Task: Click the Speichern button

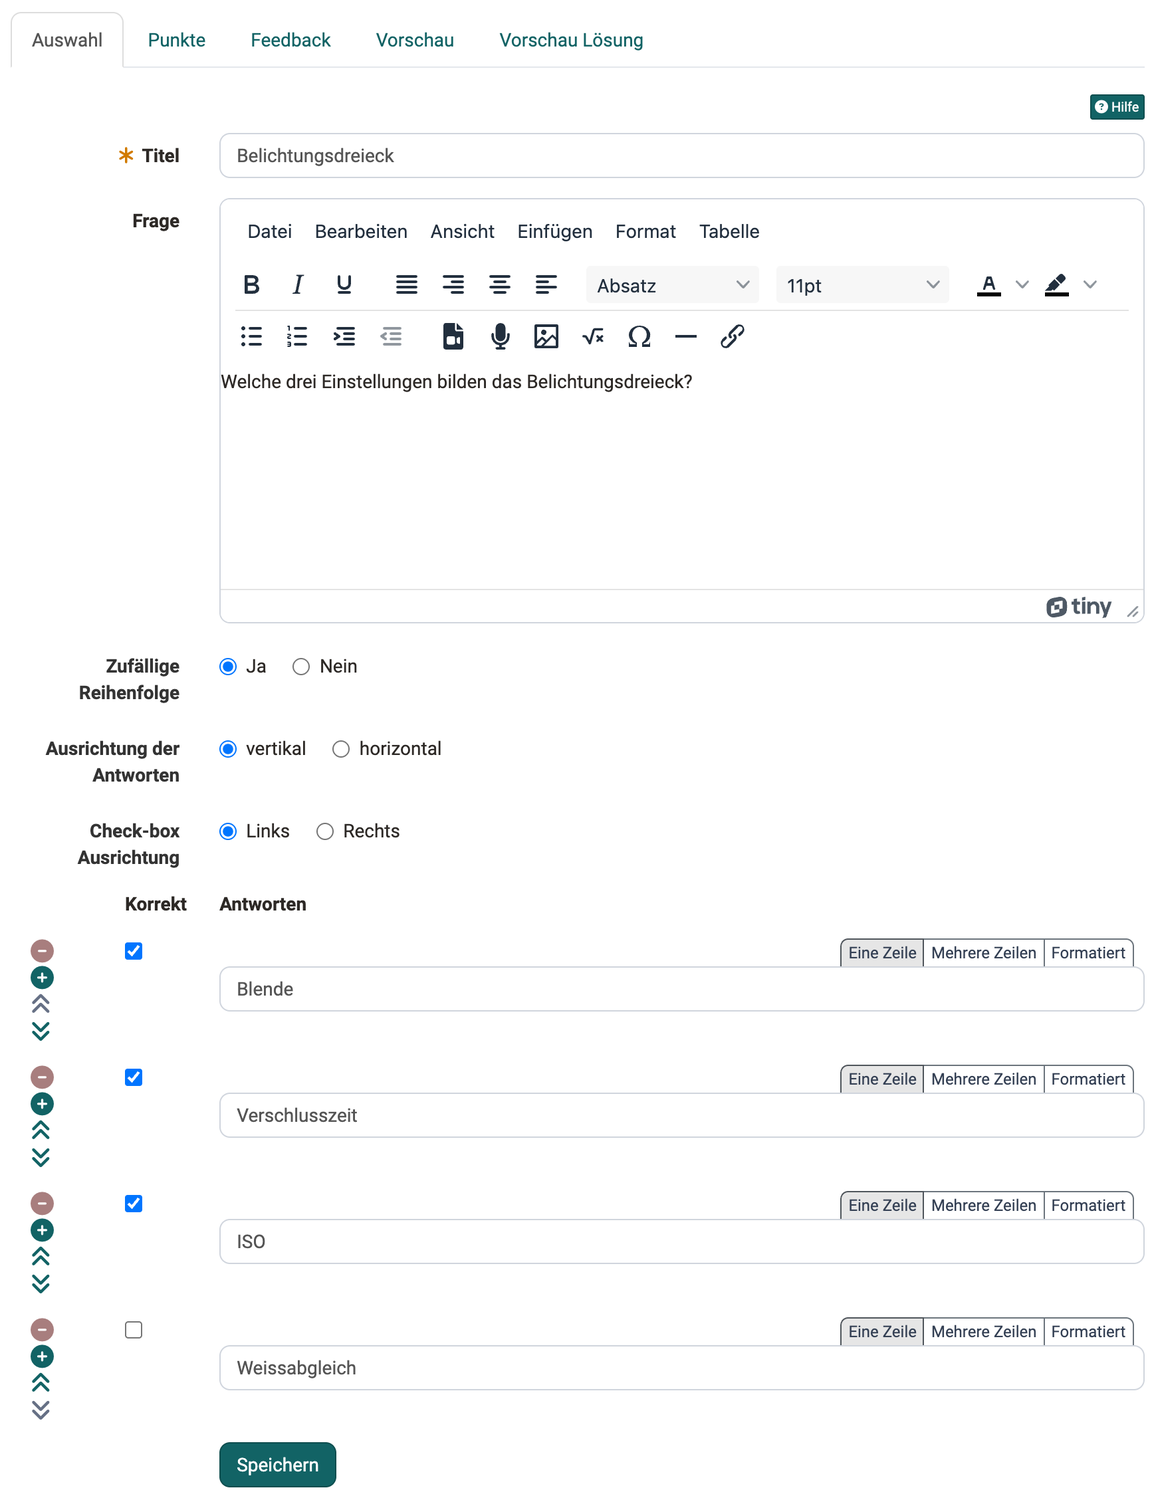Action: point(278,1465)
